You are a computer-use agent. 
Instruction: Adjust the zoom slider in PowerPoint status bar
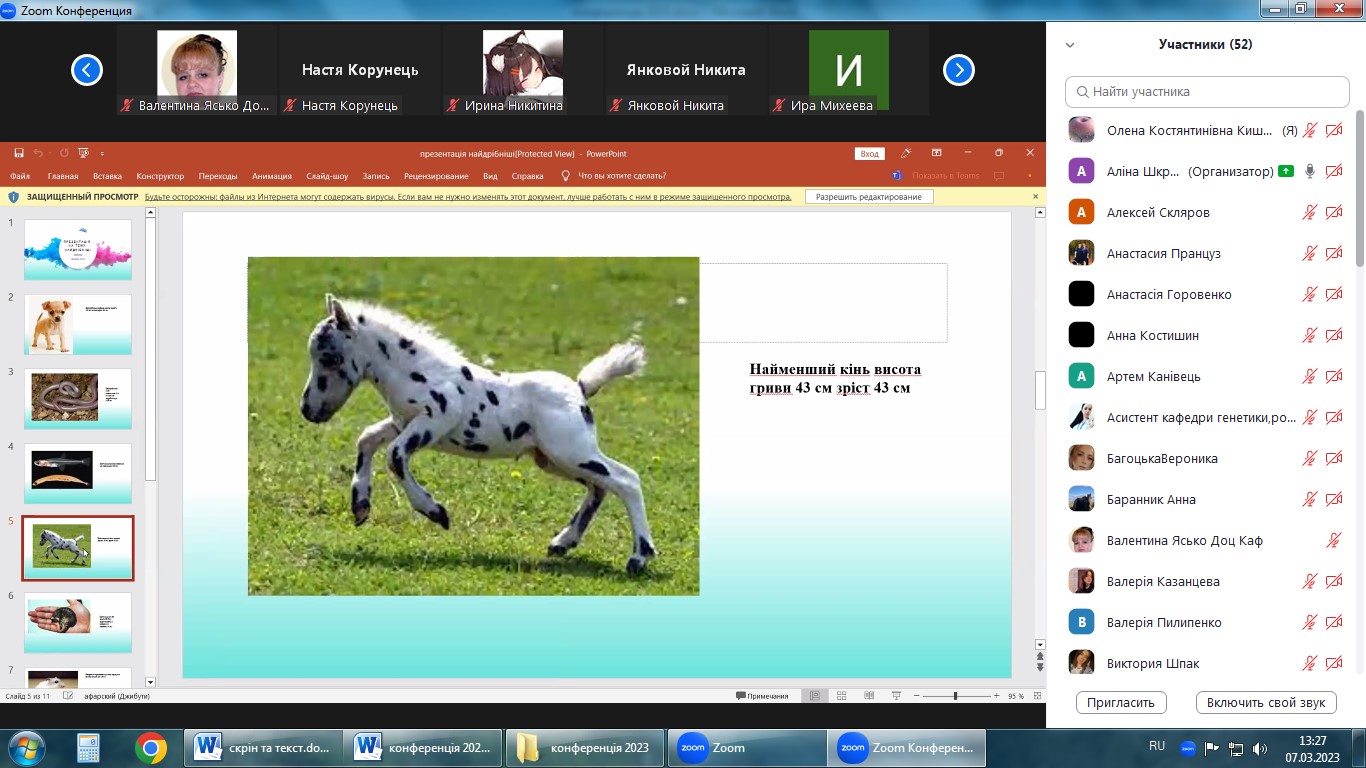[955, 696]
